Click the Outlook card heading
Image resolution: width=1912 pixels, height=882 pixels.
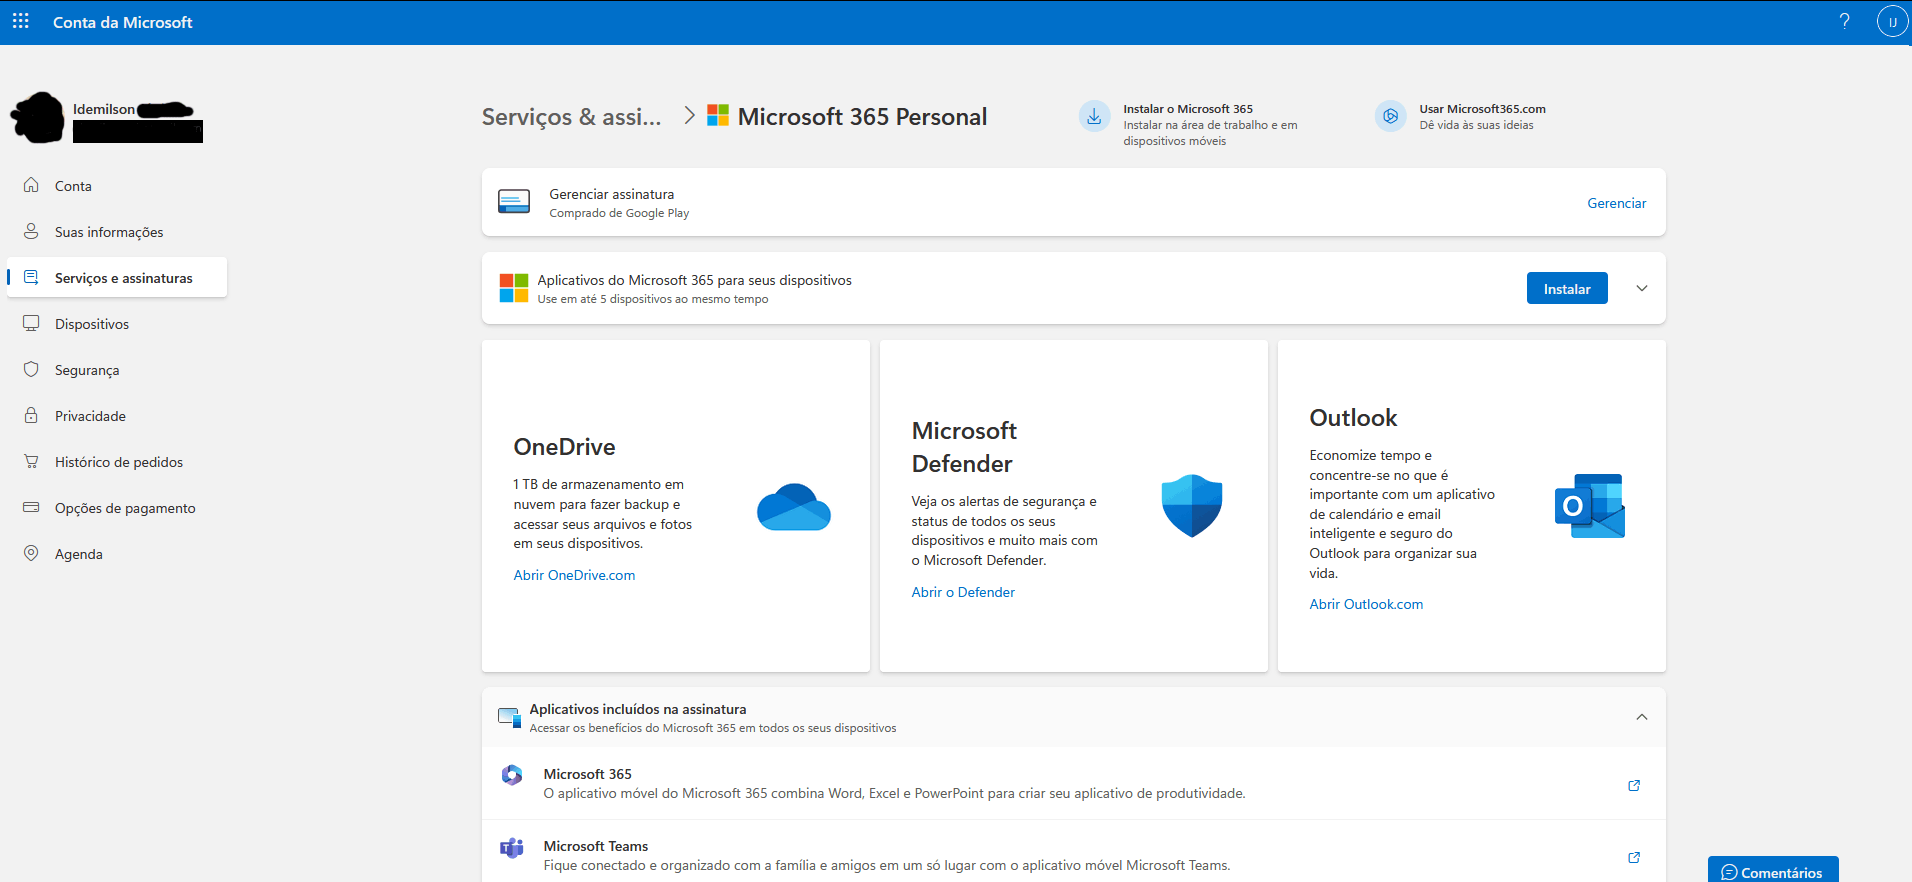pyautogui.click(x=1353, y=418)
